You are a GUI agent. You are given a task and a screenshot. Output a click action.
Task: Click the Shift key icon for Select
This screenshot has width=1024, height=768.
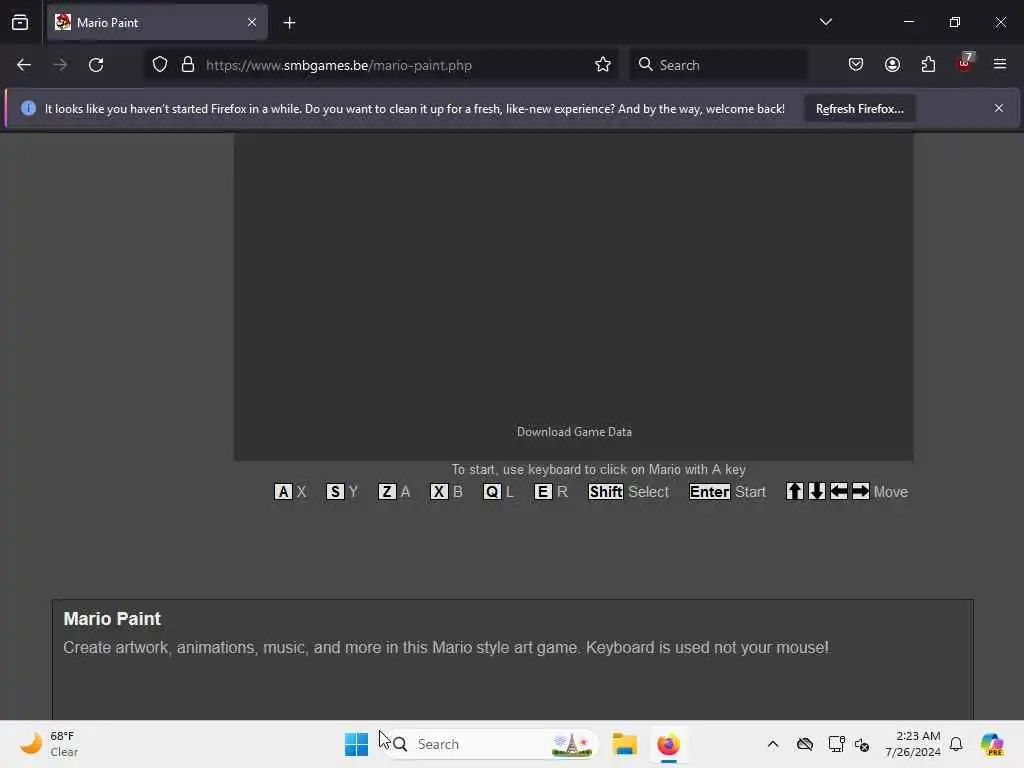[606, 492]
